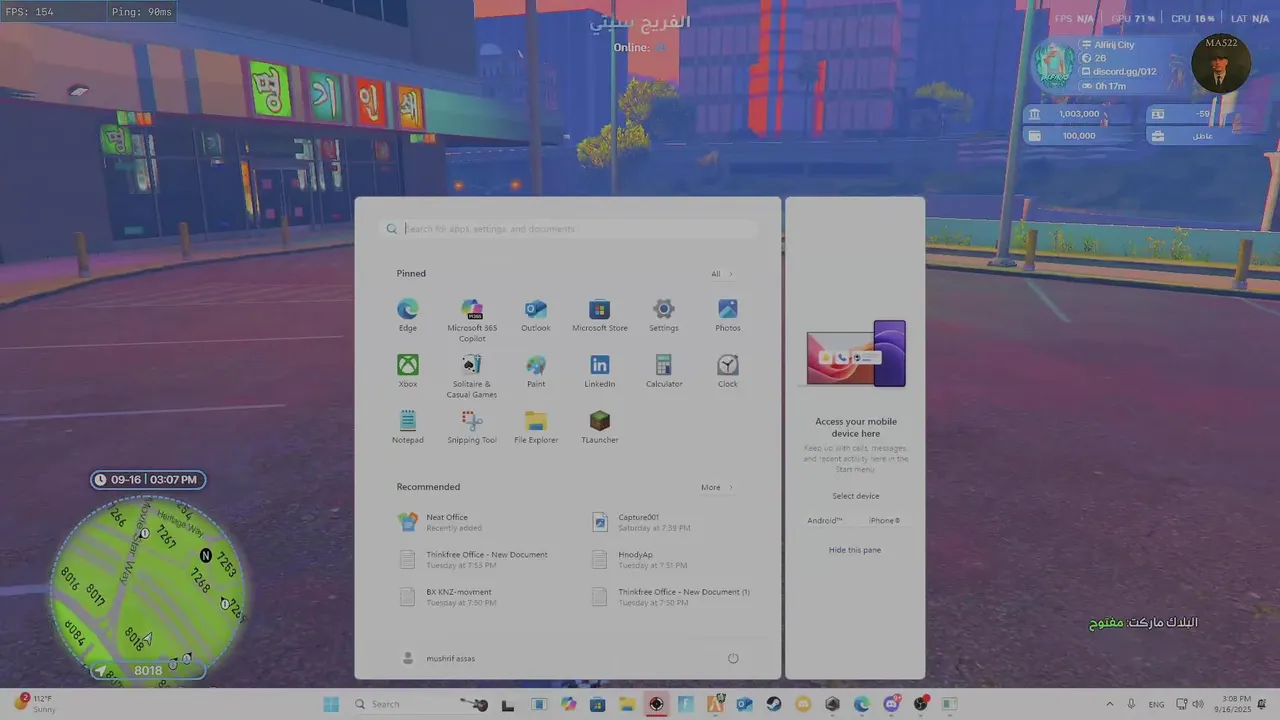Open Discord from the taskbar

point(891,704)
